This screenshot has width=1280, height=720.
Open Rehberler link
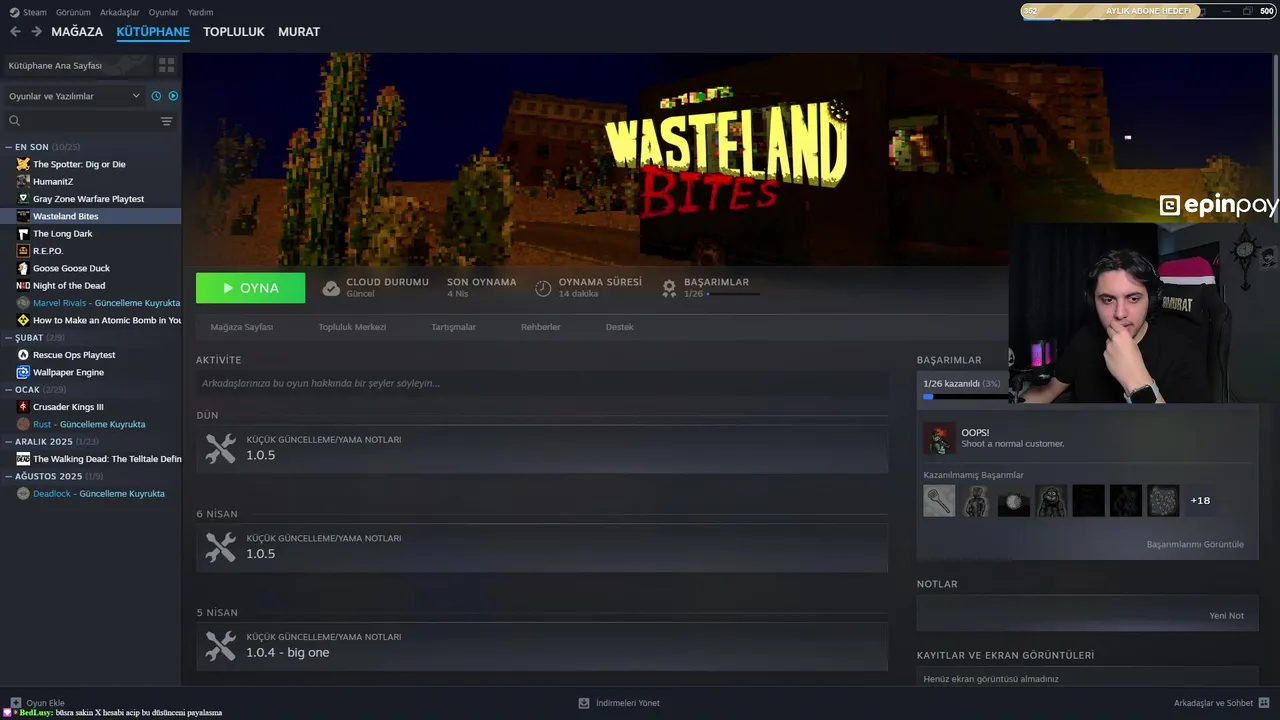pos(540,327)
